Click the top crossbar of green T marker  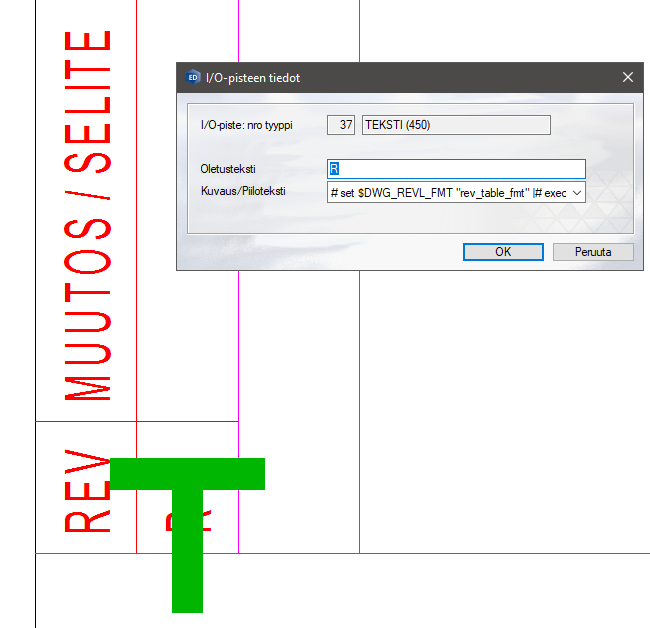point(187,474)
